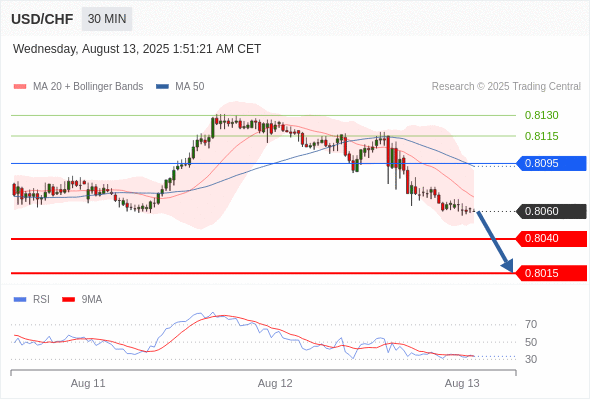This screenshot has width=590, height=400.
Task: Click the Aug 12 date axis label
Action: [275, 383]
